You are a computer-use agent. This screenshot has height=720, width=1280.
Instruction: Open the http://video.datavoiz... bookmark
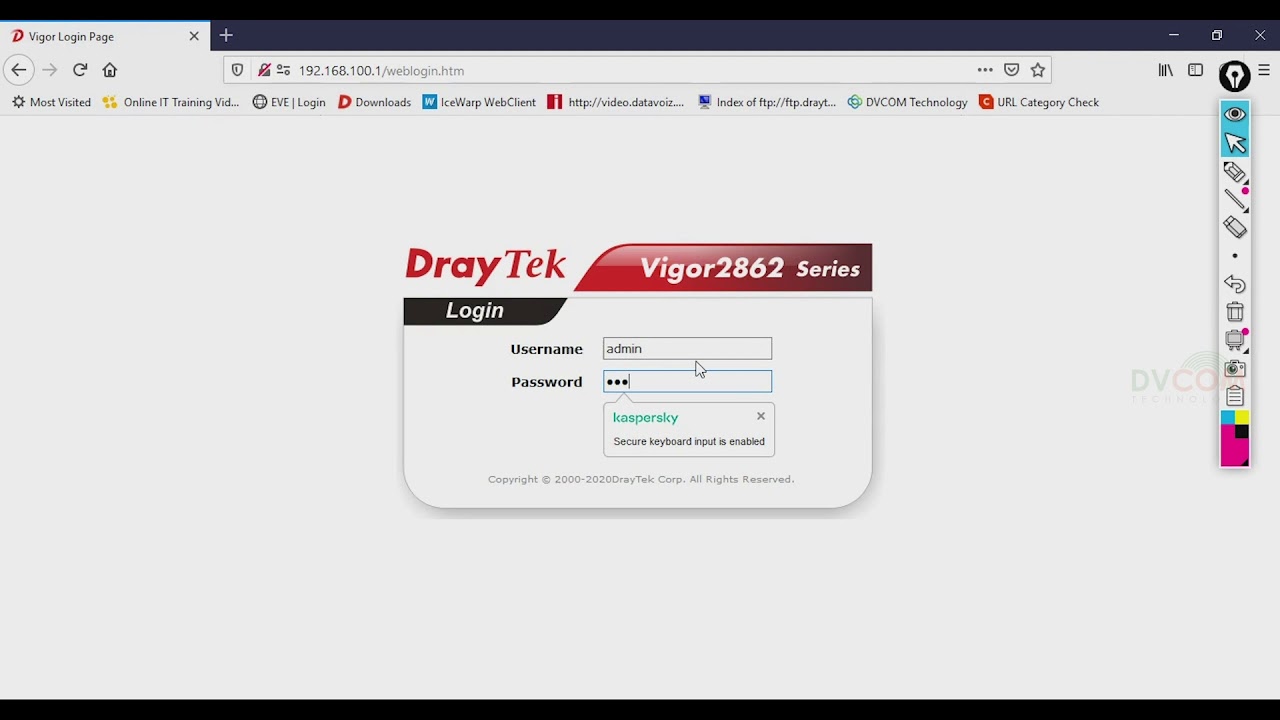pyautogui.click(x=616, y=102)
